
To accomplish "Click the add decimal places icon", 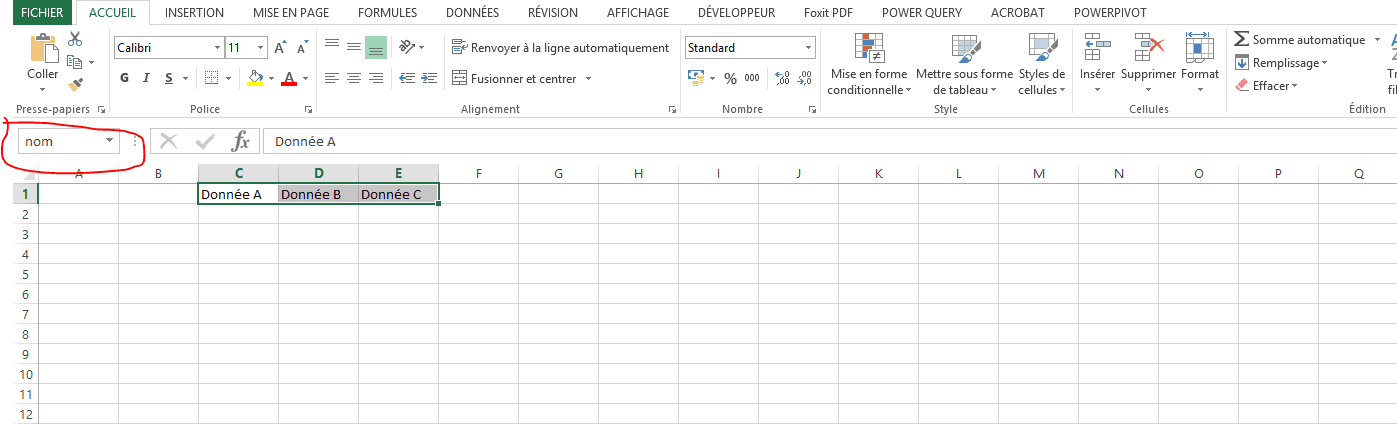I will point(782,78).
